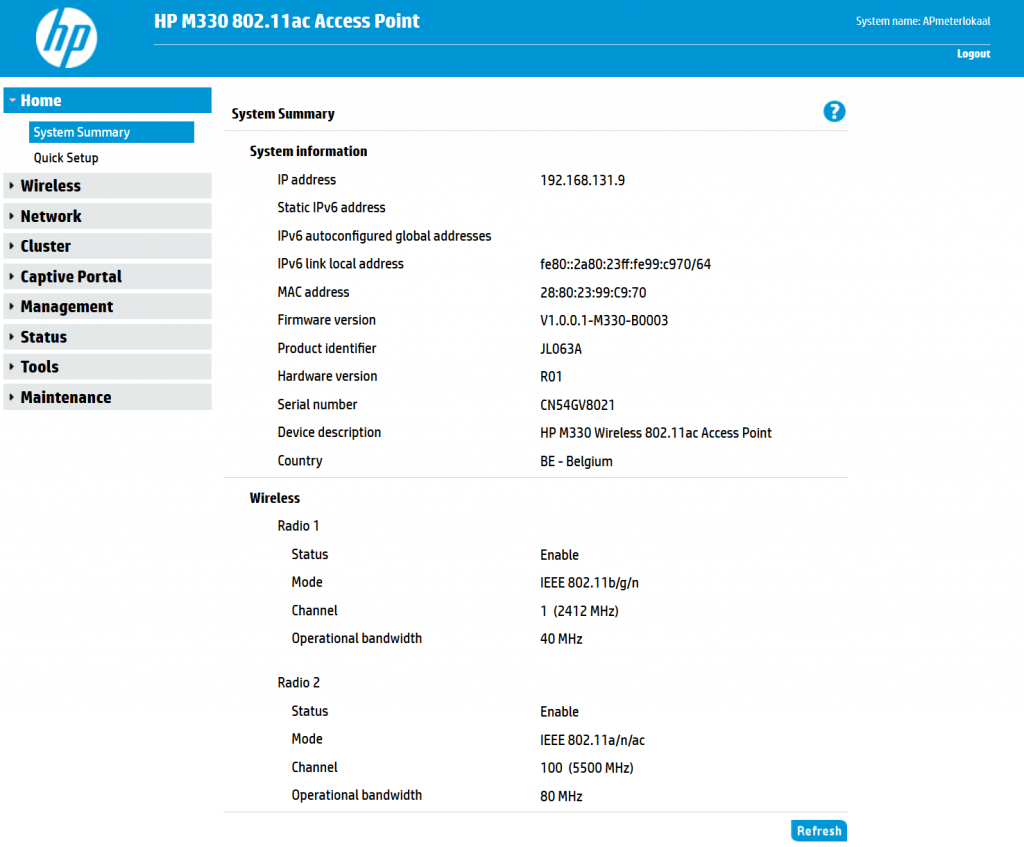
Task: Select System Summary in the sidebar
Action: pos(111,132)
